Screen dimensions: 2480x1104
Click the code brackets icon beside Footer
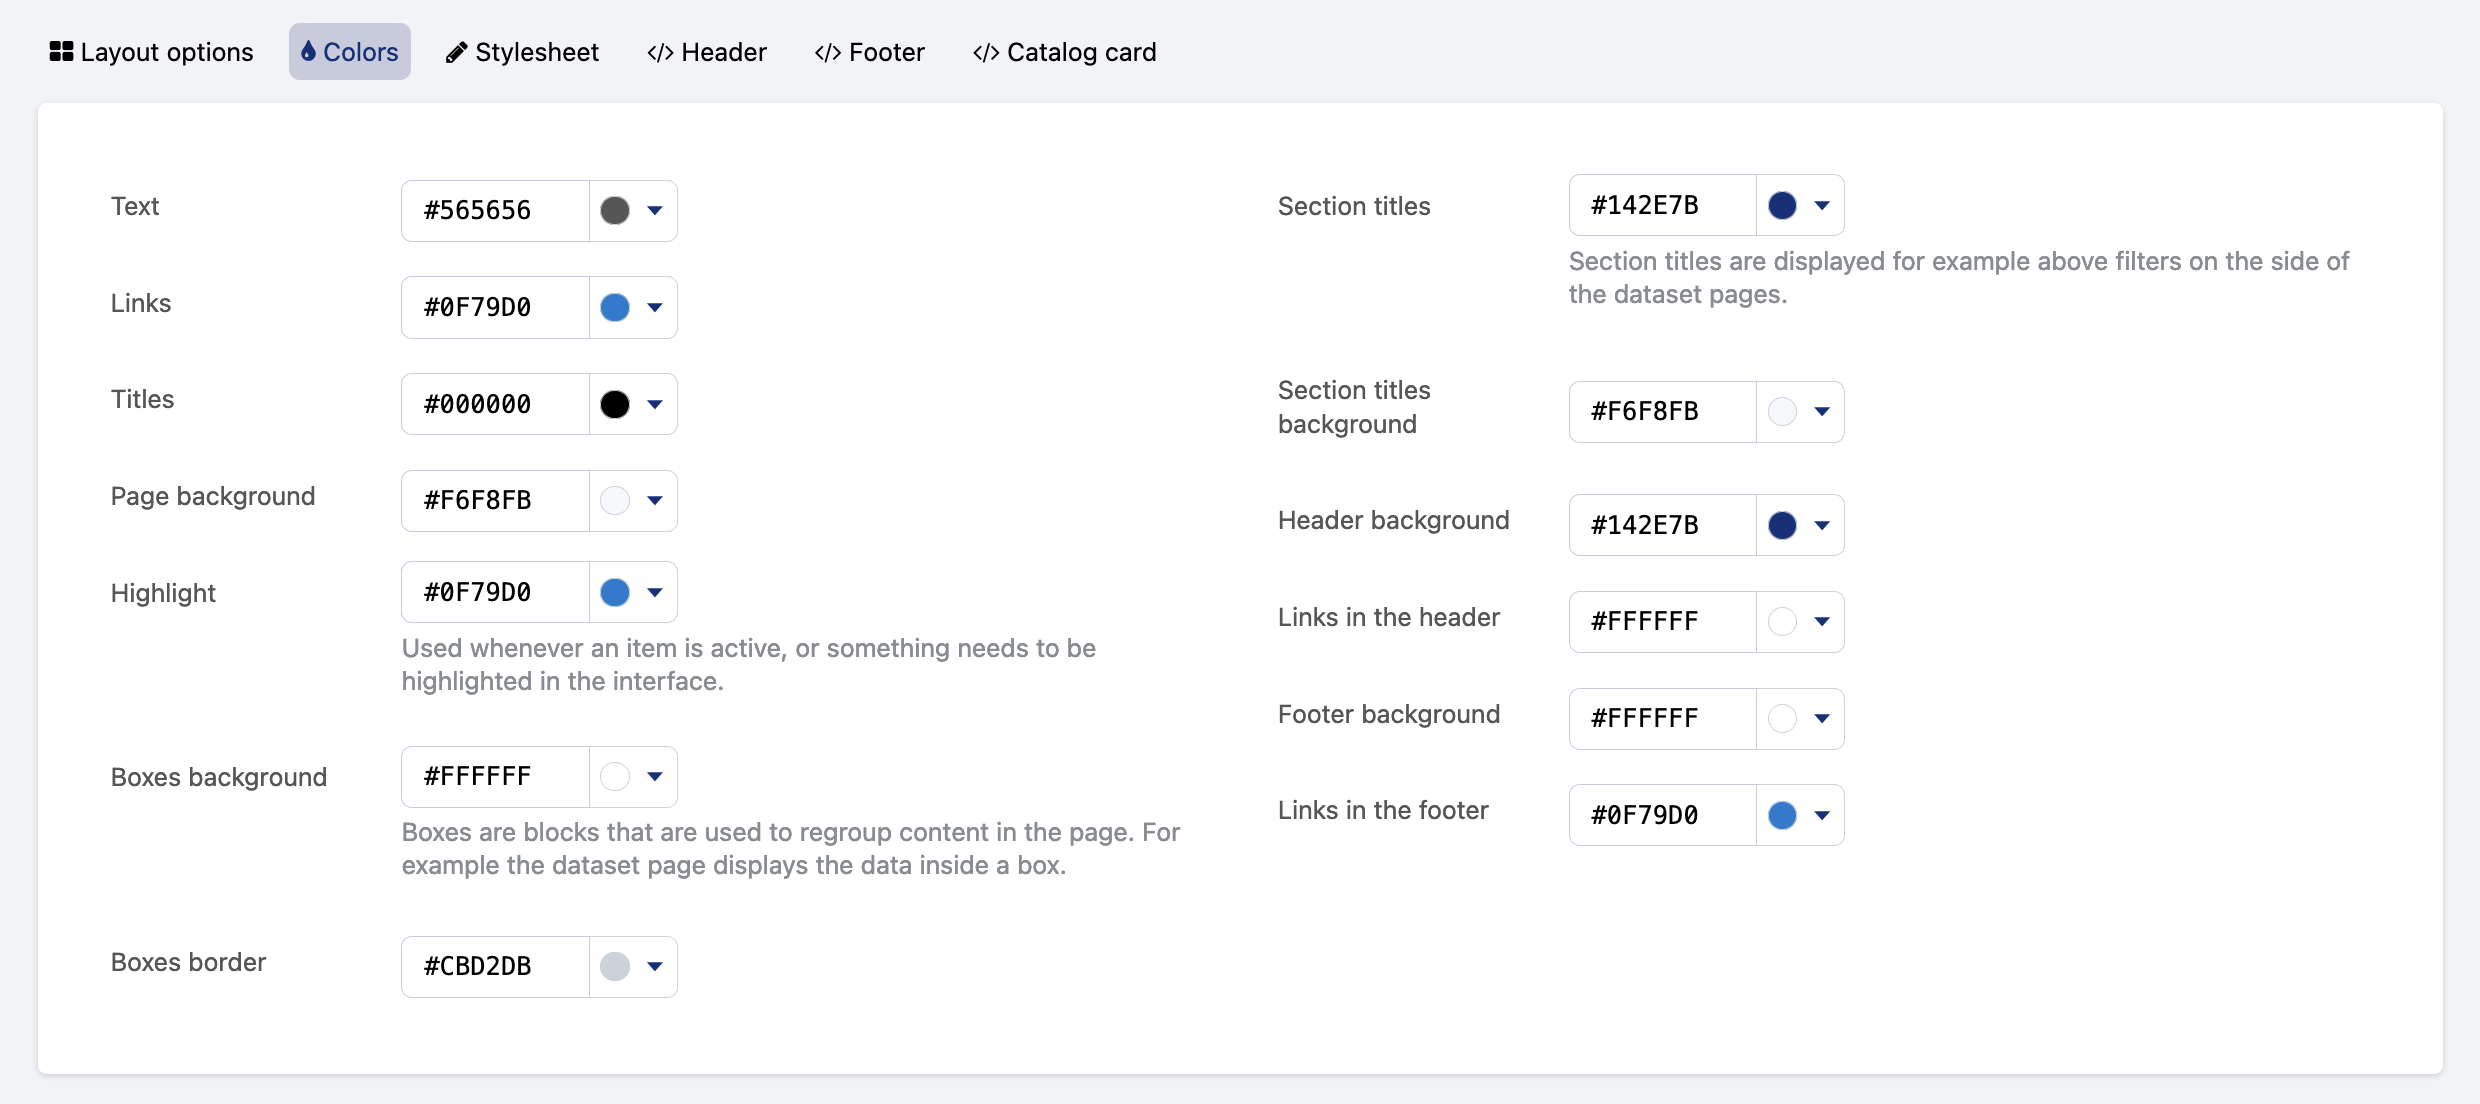828,53
